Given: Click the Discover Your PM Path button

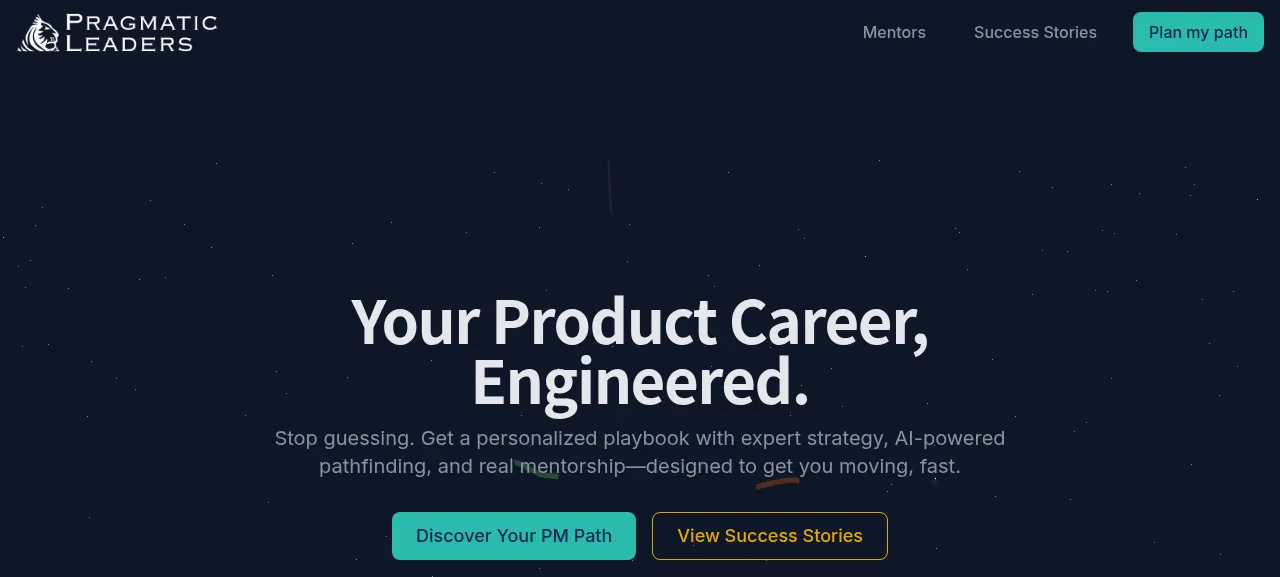Looking at the screenshot, I should [x=514, y=536].
